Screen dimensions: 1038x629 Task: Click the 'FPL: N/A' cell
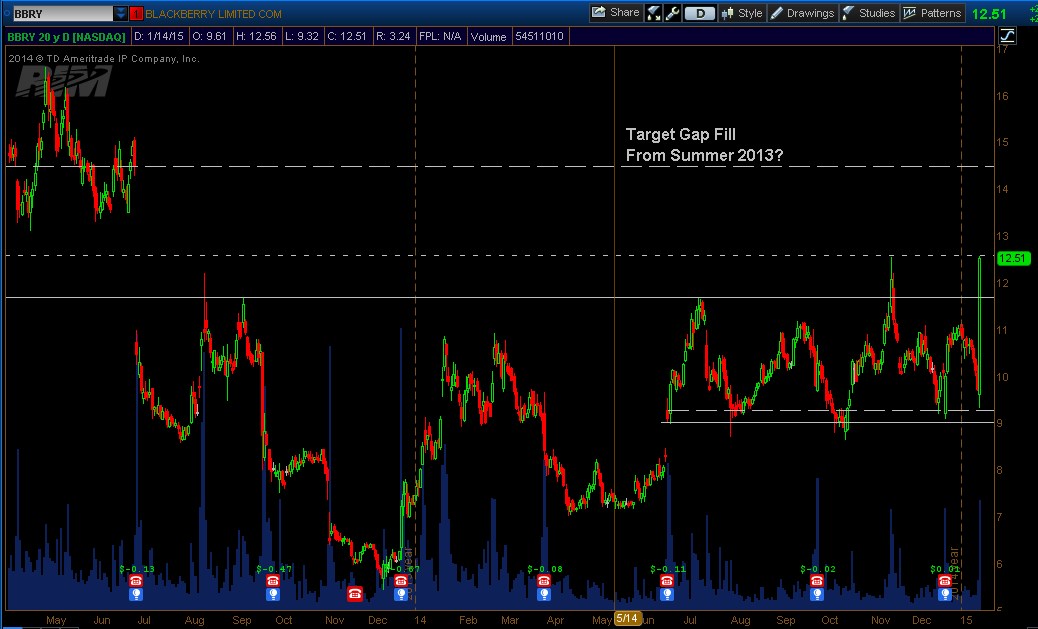point(440,36)
